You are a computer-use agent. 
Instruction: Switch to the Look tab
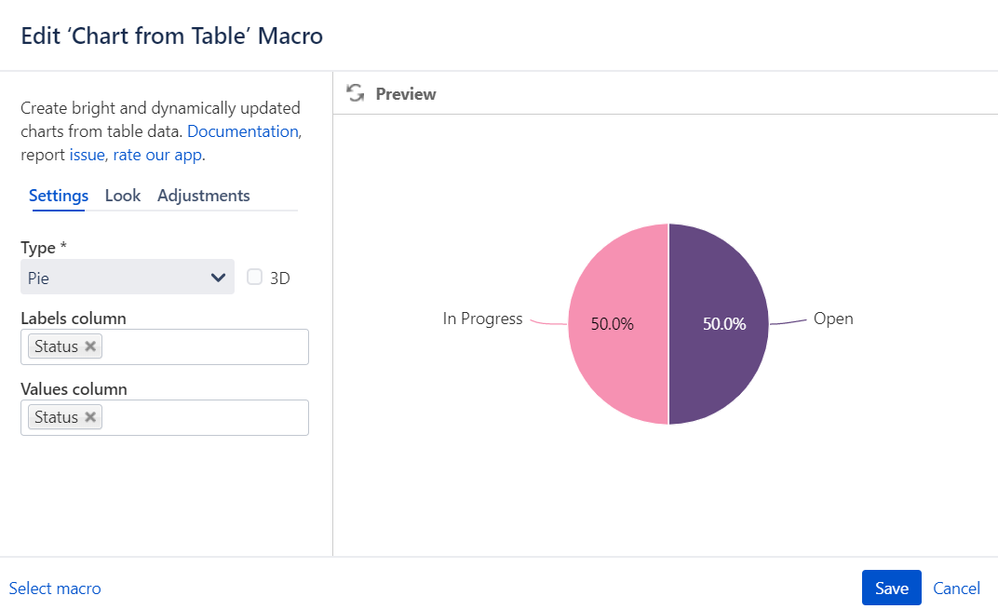tap(123, 195)
